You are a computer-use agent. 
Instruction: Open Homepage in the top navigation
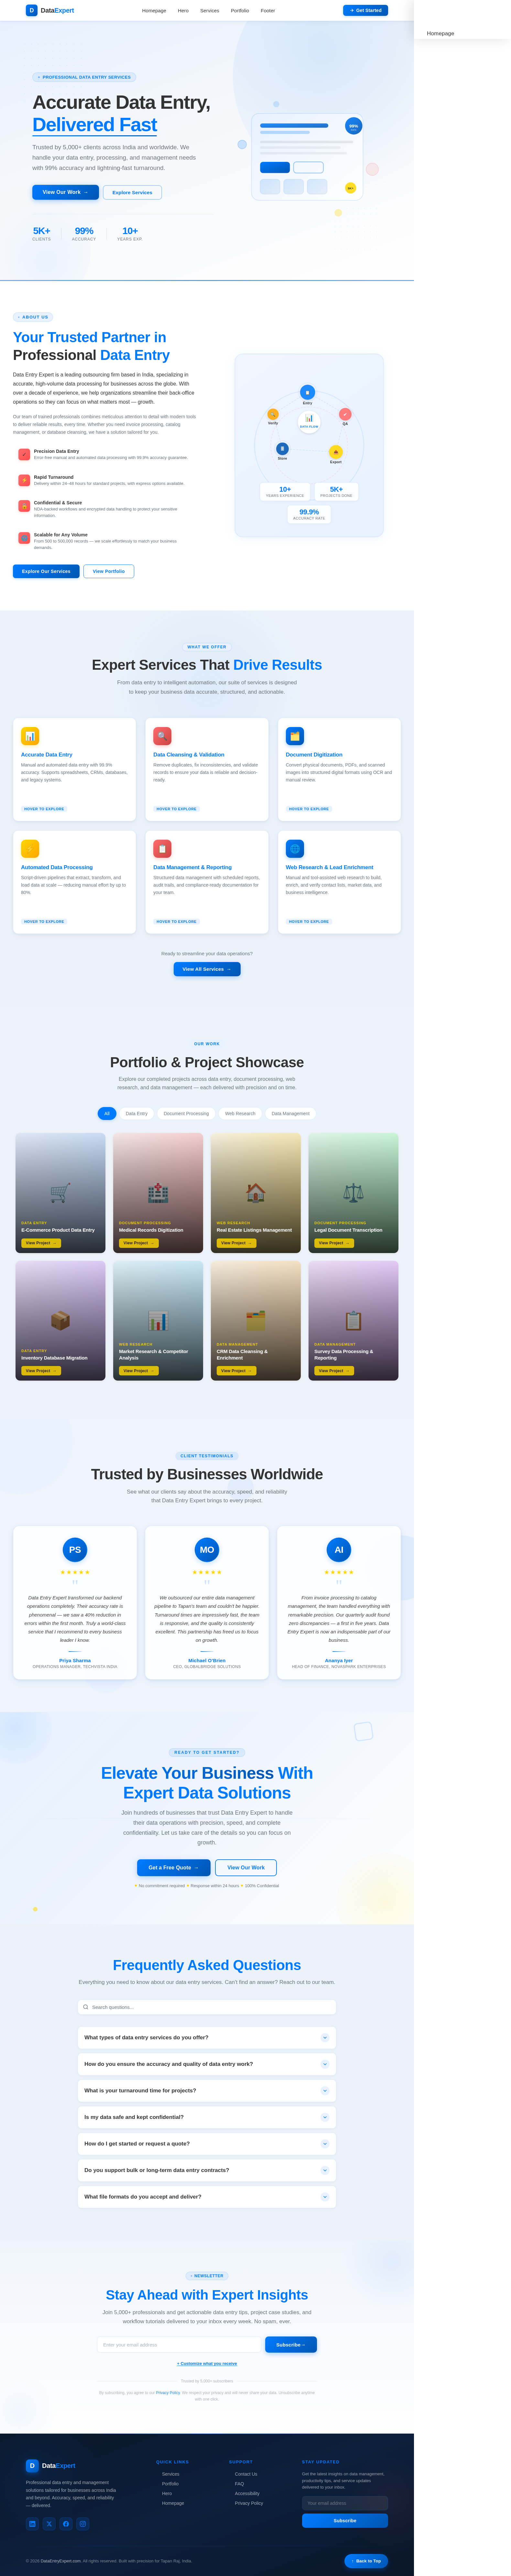click(x=154, y=11)
